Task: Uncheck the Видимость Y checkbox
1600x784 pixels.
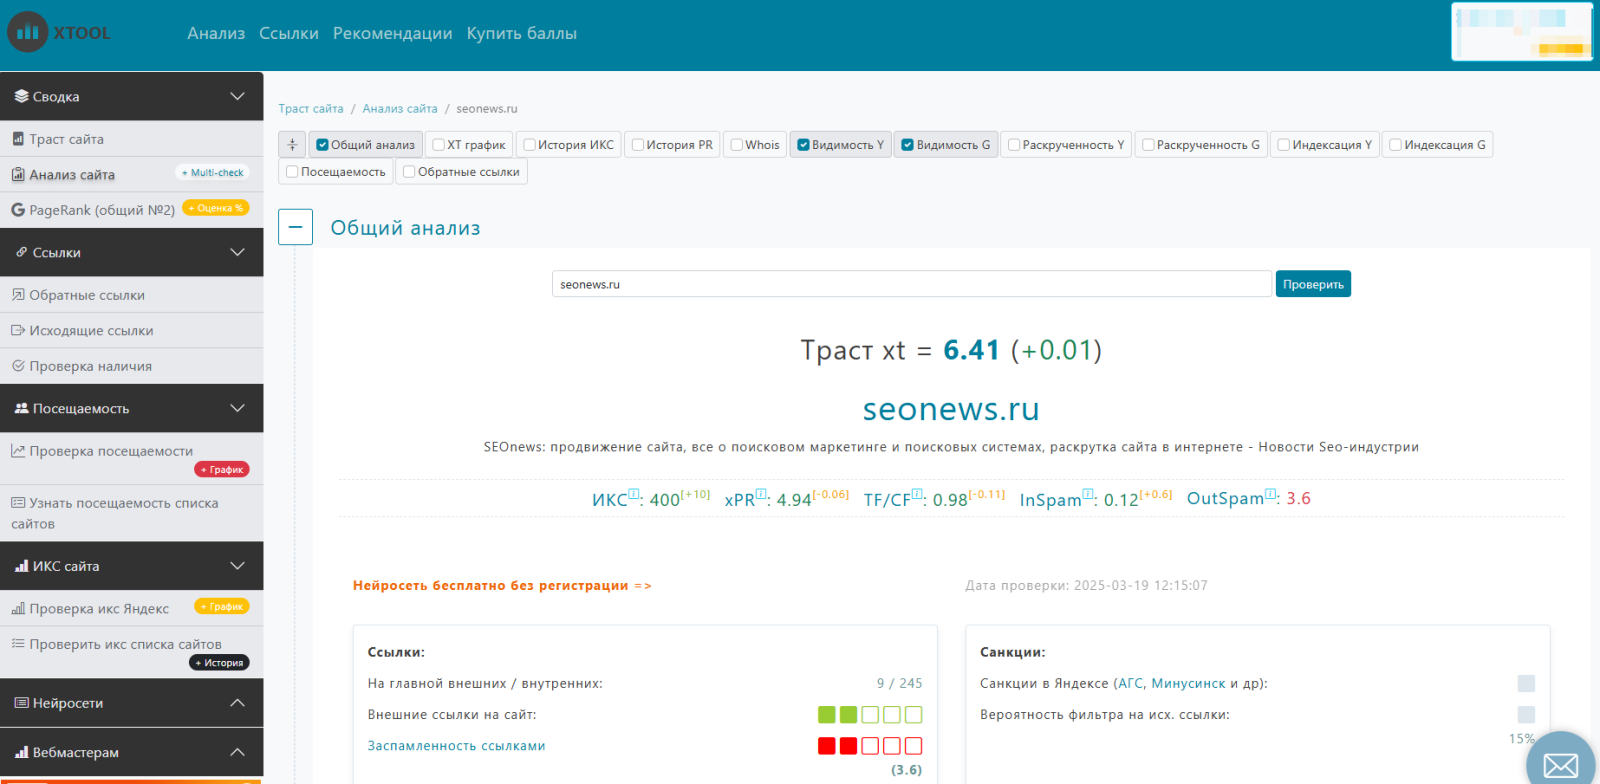Action: (803, 145)
